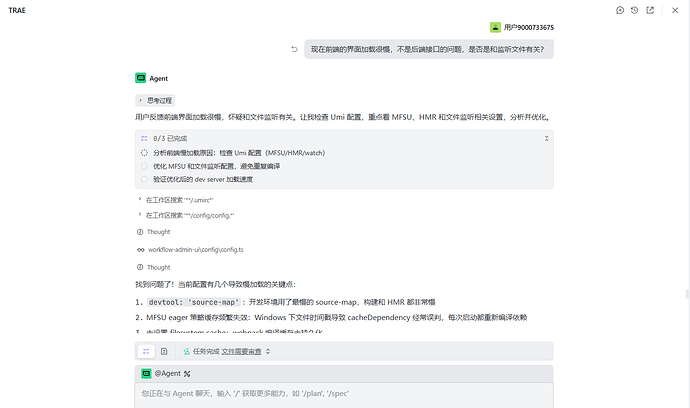Expand the 思考过程 section
Image resolution: width=690 pixels, height=408 pixels.
[x=155, y=100]
